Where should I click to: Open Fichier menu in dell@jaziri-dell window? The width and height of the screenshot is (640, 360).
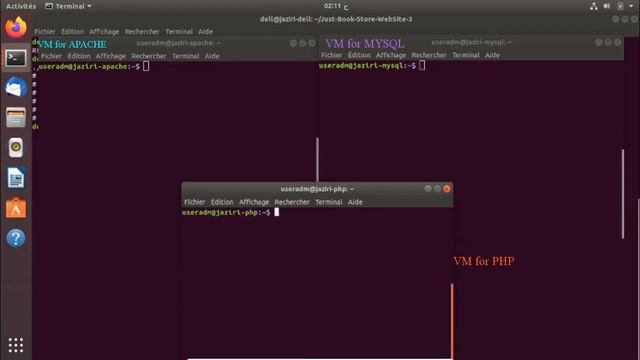coord(45,31)
